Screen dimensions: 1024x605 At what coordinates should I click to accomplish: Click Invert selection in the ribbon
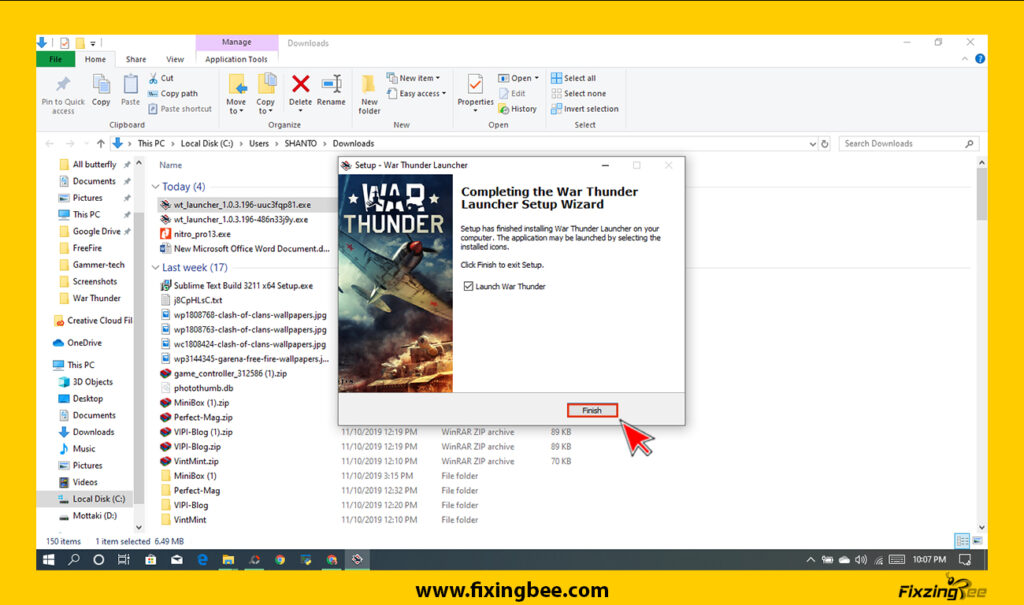pyautogui.click(x=584, y=109)
